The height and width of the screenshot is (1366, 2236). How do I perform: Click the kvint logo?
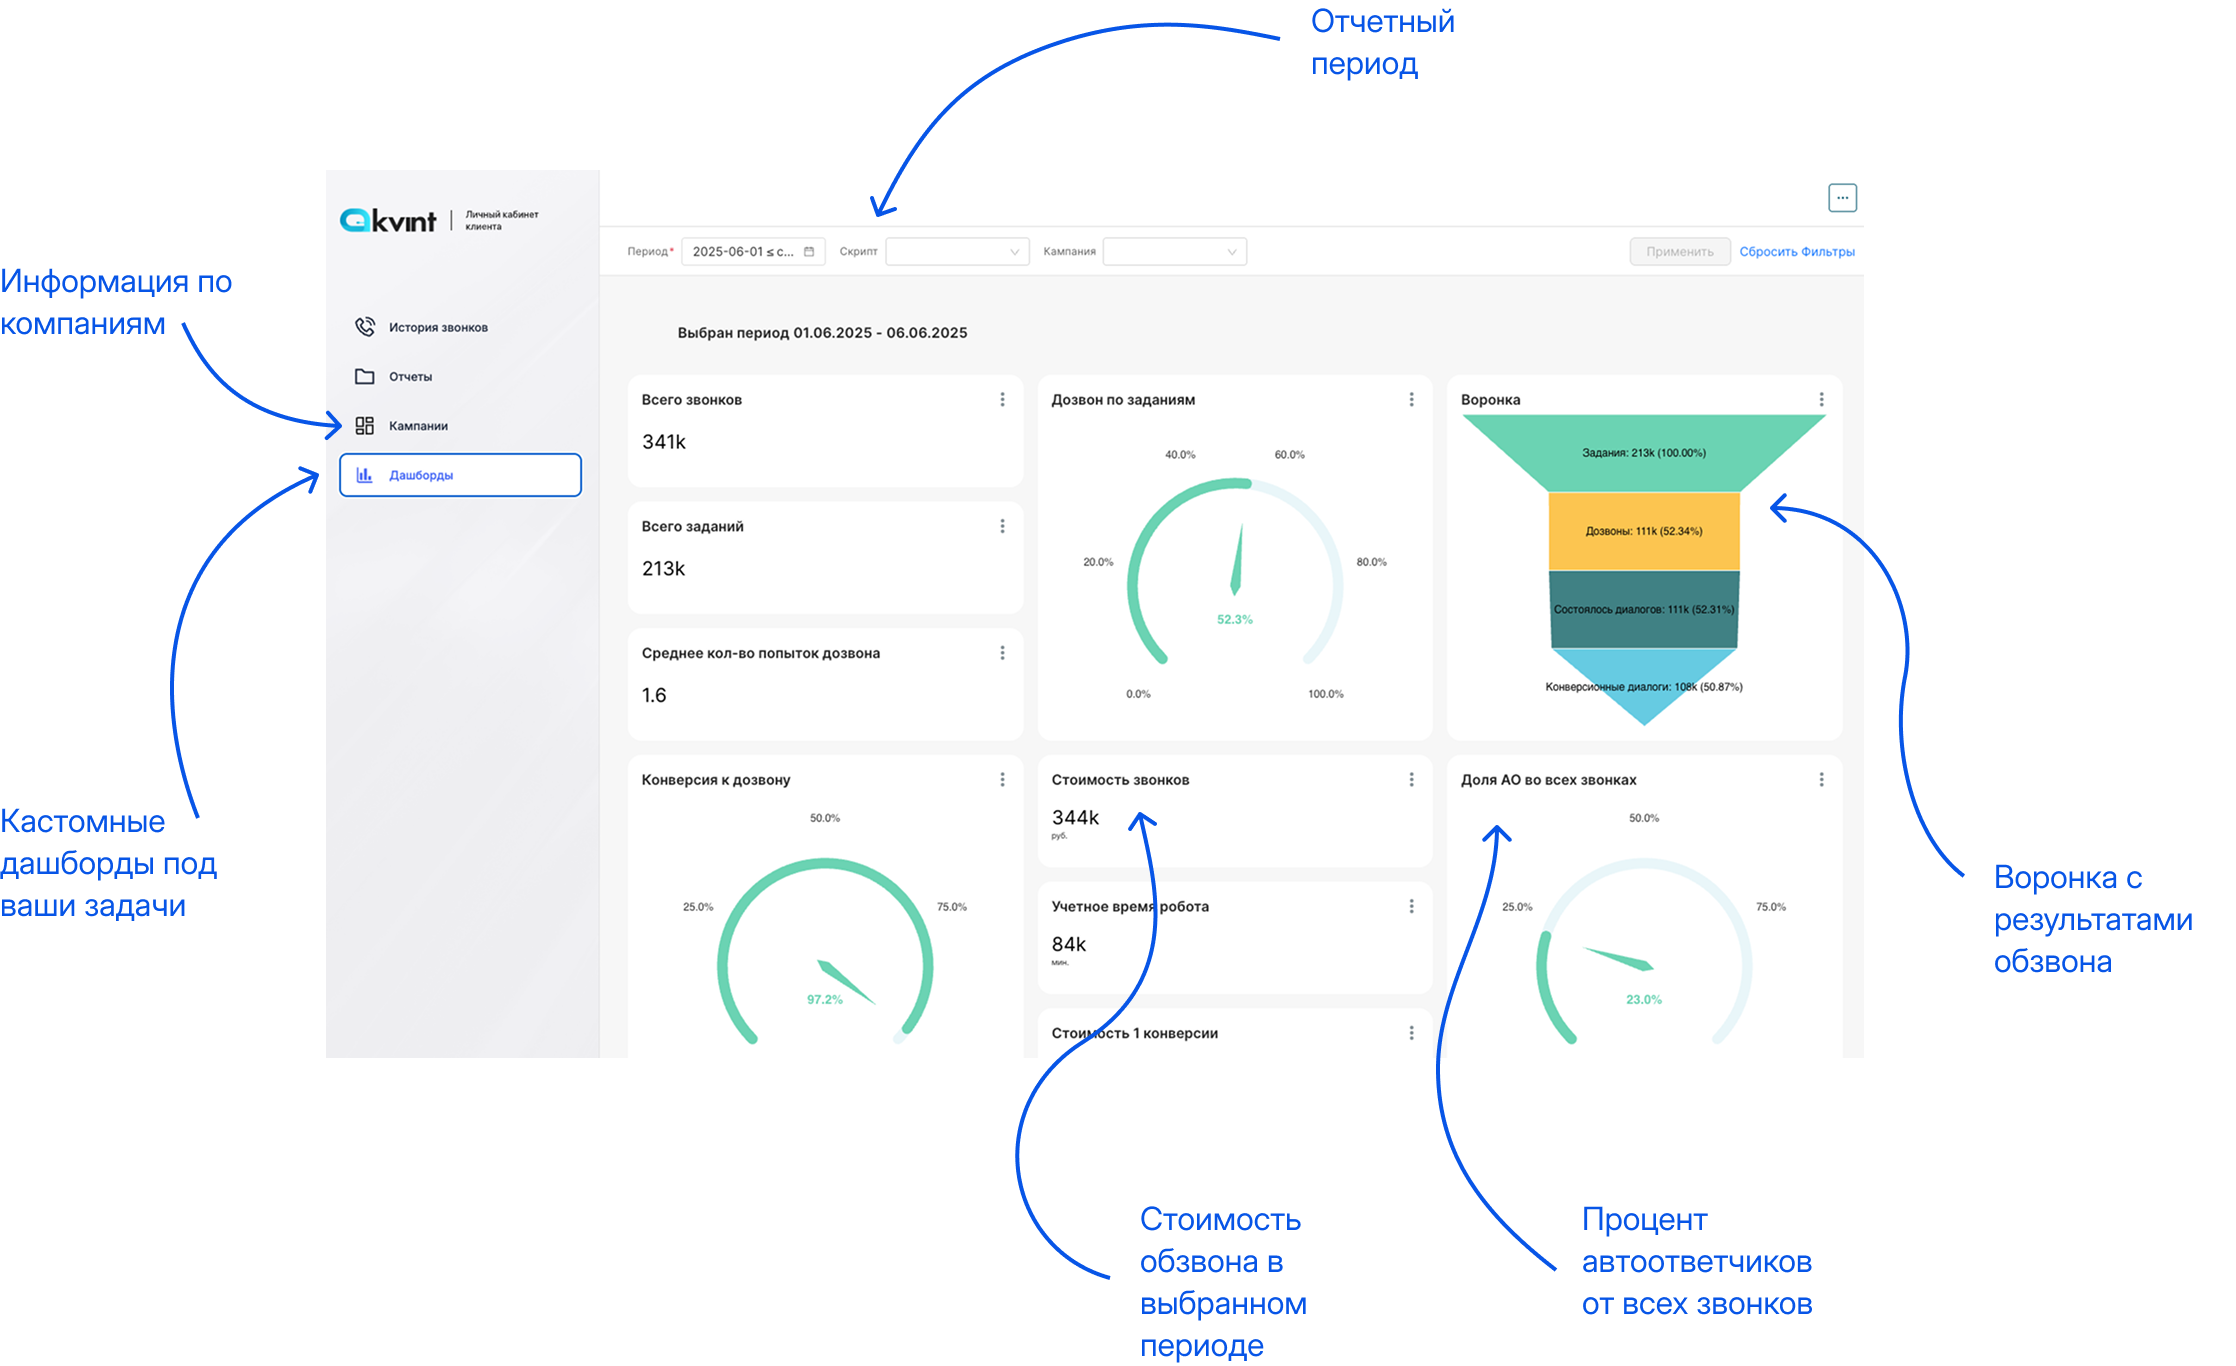[x=389, y=220]
